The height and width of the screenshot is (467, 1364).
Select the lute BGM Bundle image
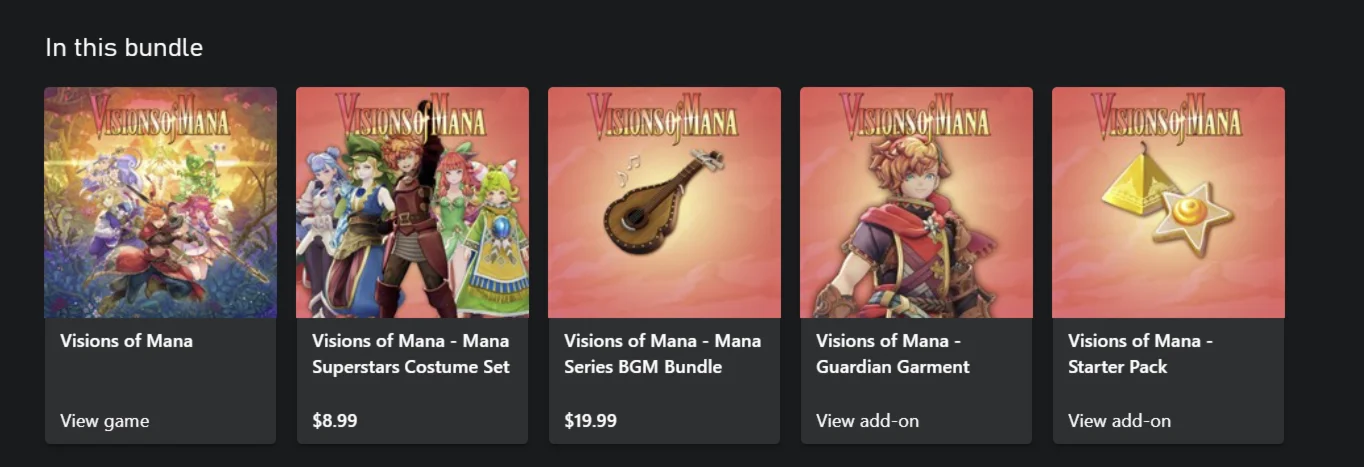click(x=664, y=205)
